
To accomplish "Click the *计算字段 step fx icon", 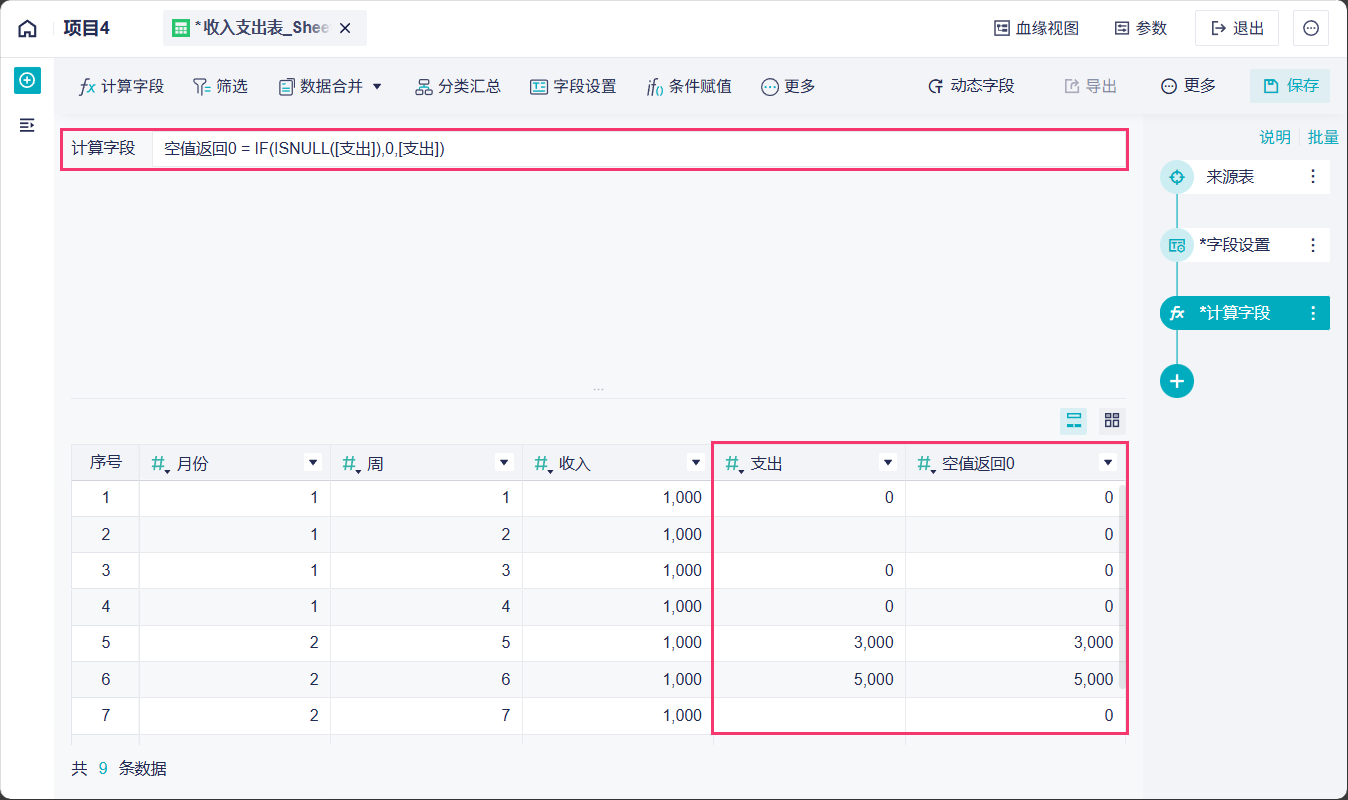I will pos(1177,313).
